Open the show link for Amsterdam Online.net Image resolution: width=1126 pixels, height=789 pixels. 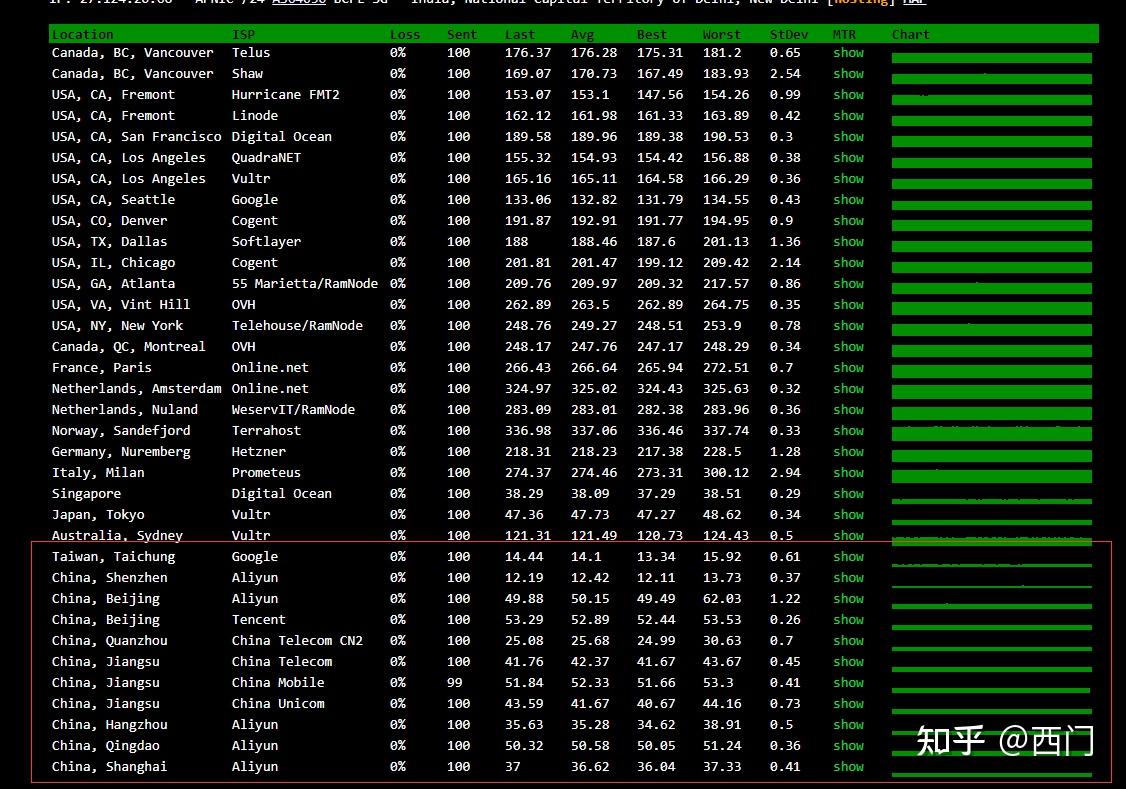point(848,388)
